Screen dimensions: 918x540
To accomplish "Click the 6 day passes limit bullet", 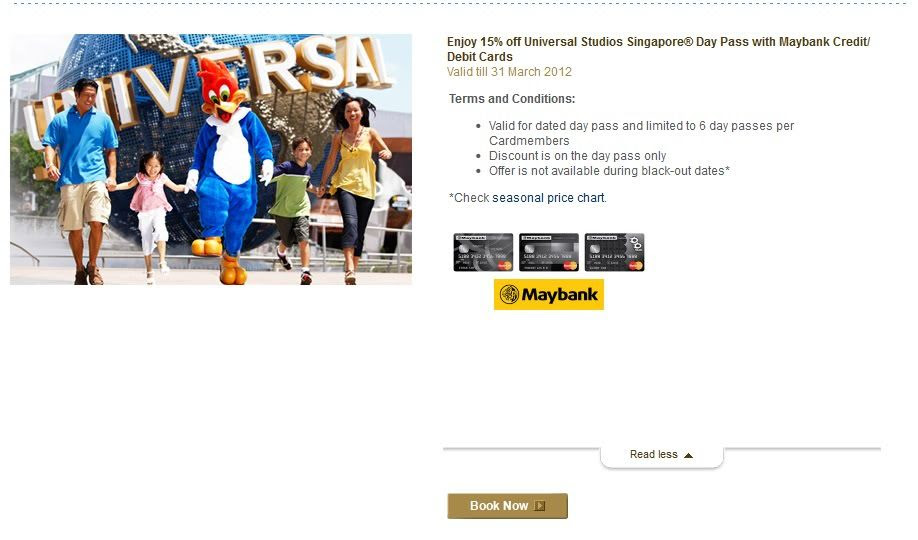I will pos(641,134).
